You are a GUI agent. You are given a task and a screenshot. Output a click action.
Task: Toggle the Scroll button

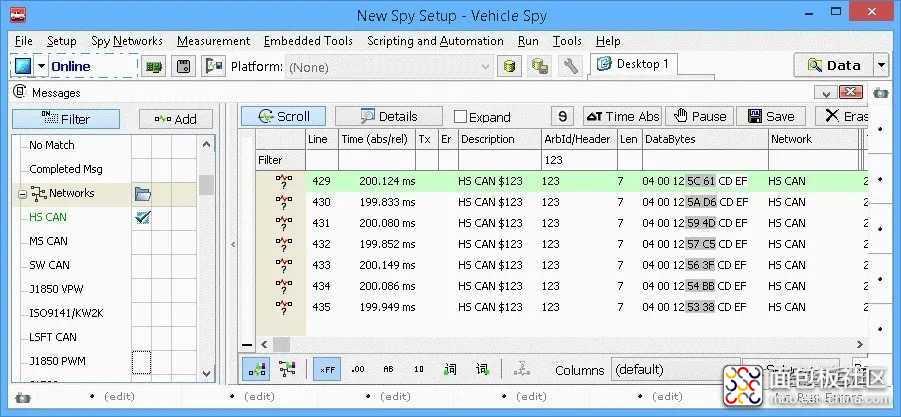click(x=283, y=117)
